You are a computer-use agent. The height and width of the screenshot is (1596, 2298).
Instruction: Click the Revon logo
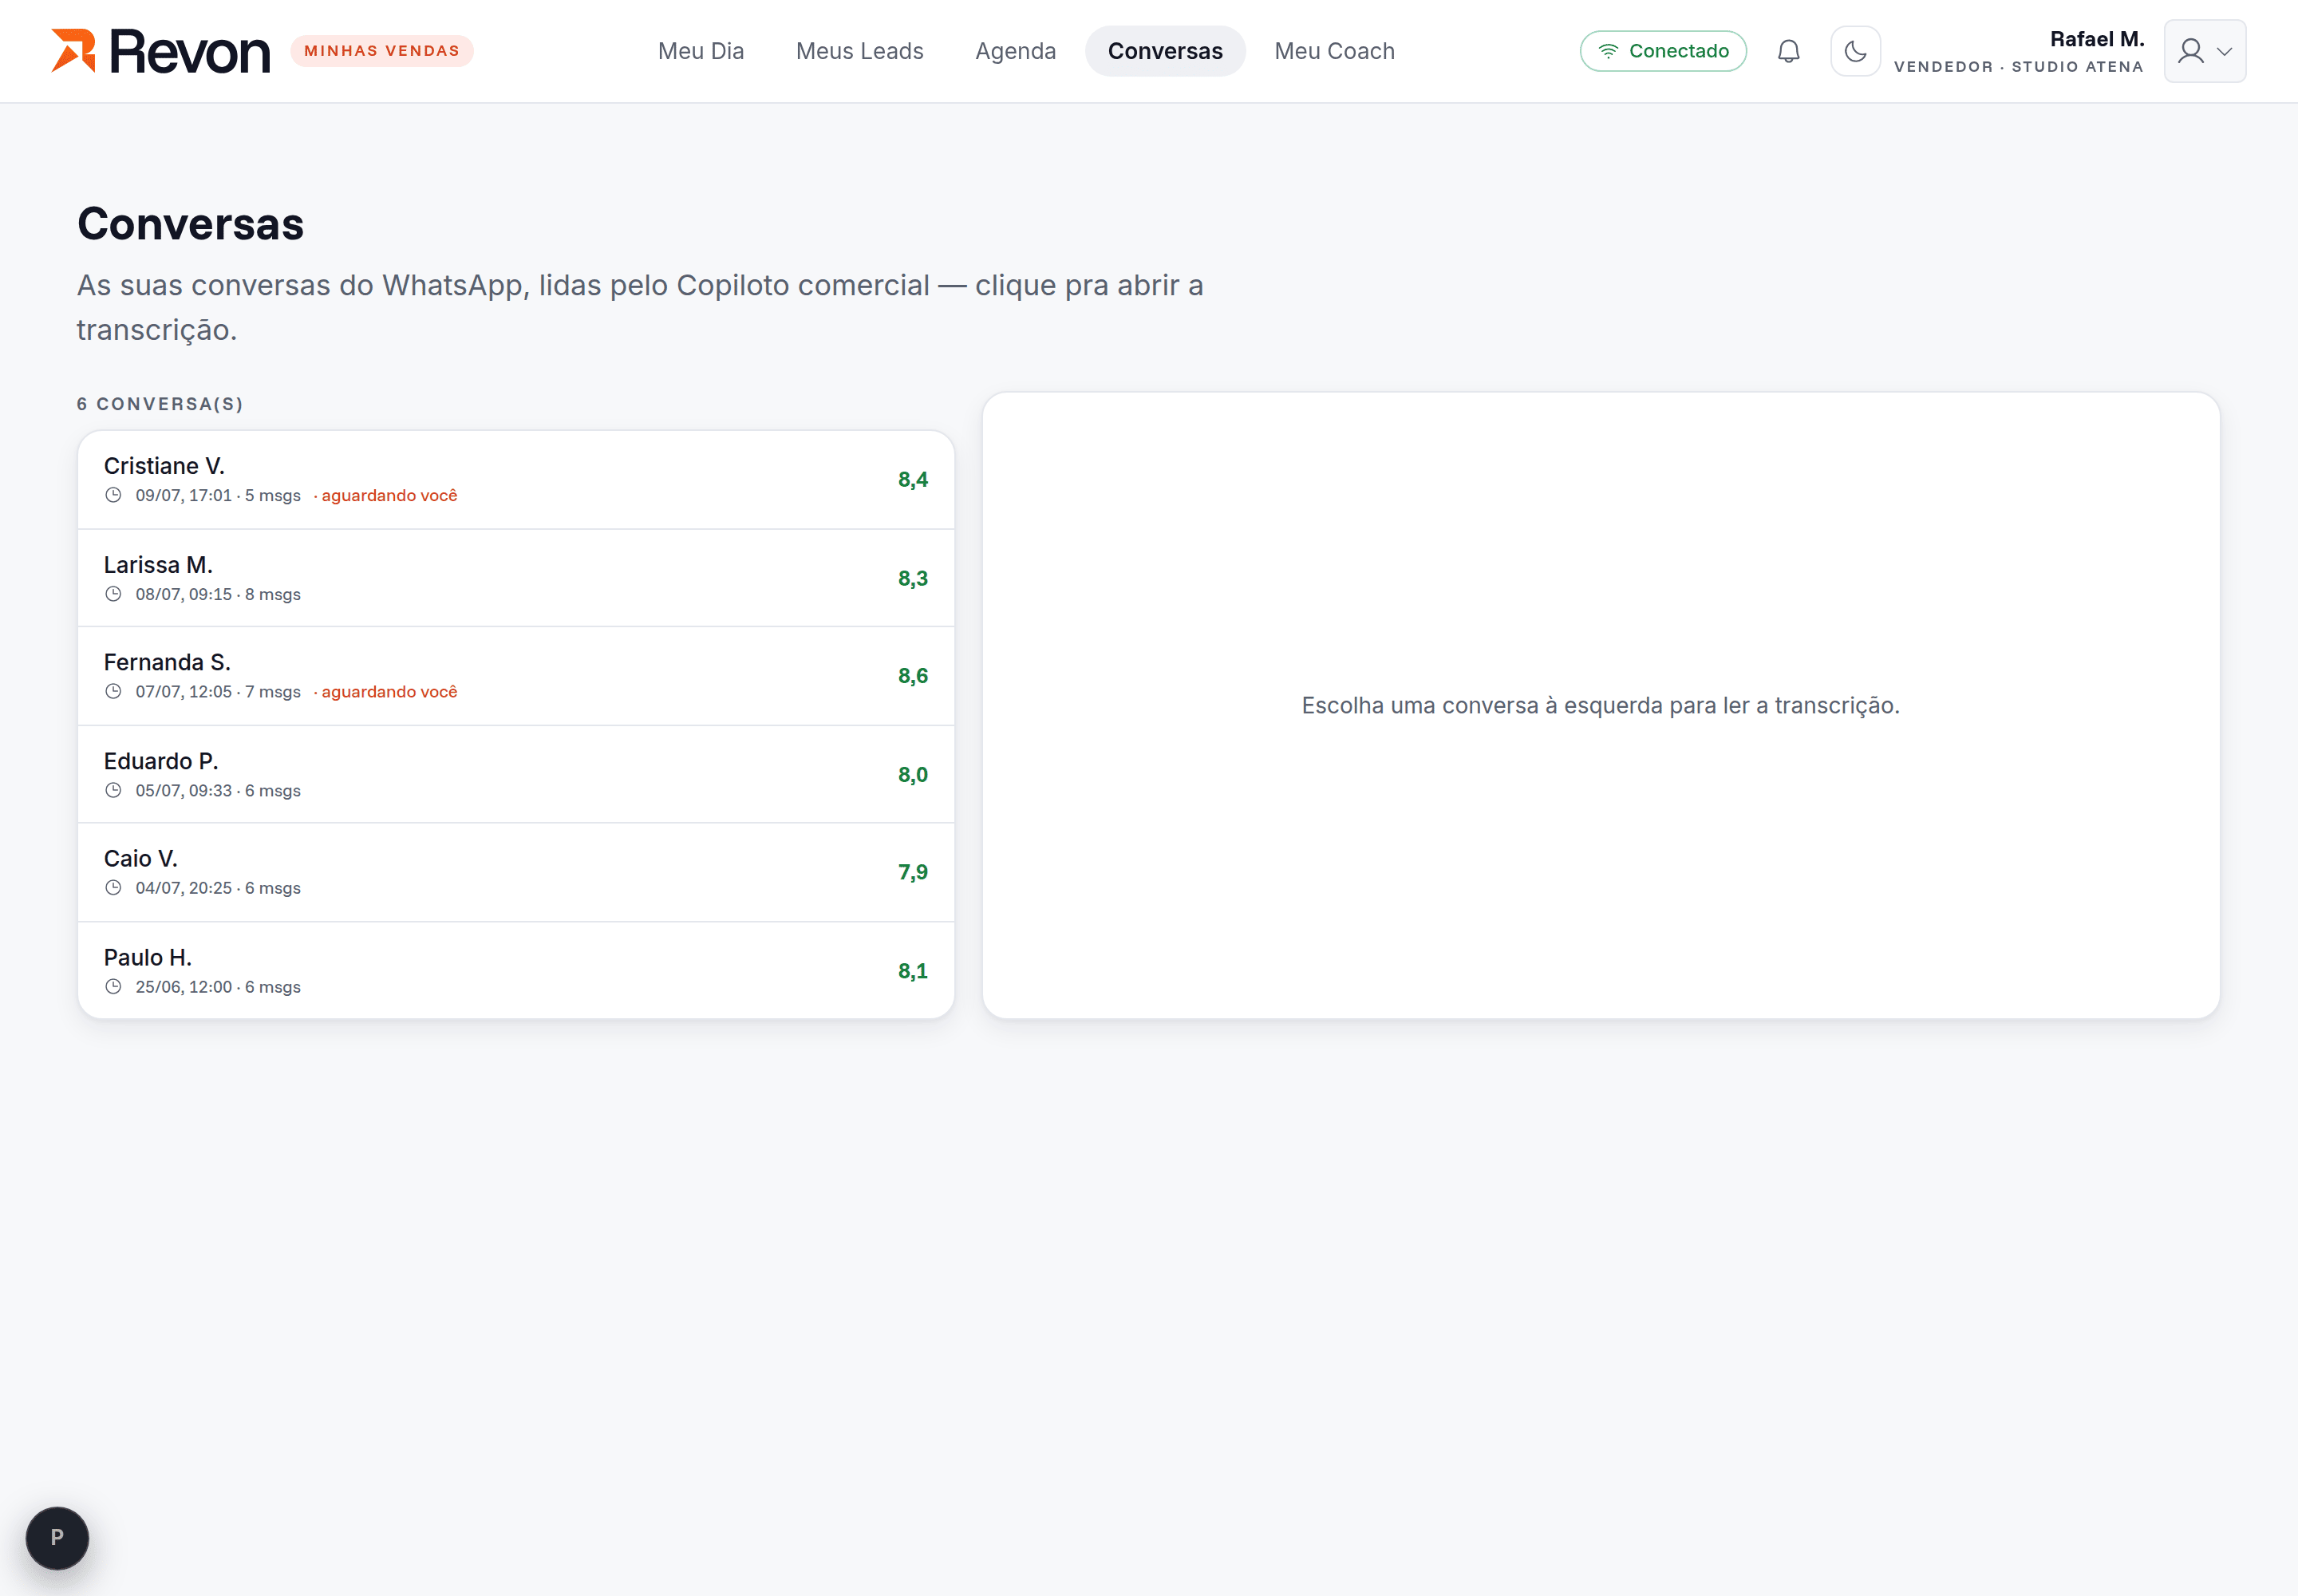(161, 51)
